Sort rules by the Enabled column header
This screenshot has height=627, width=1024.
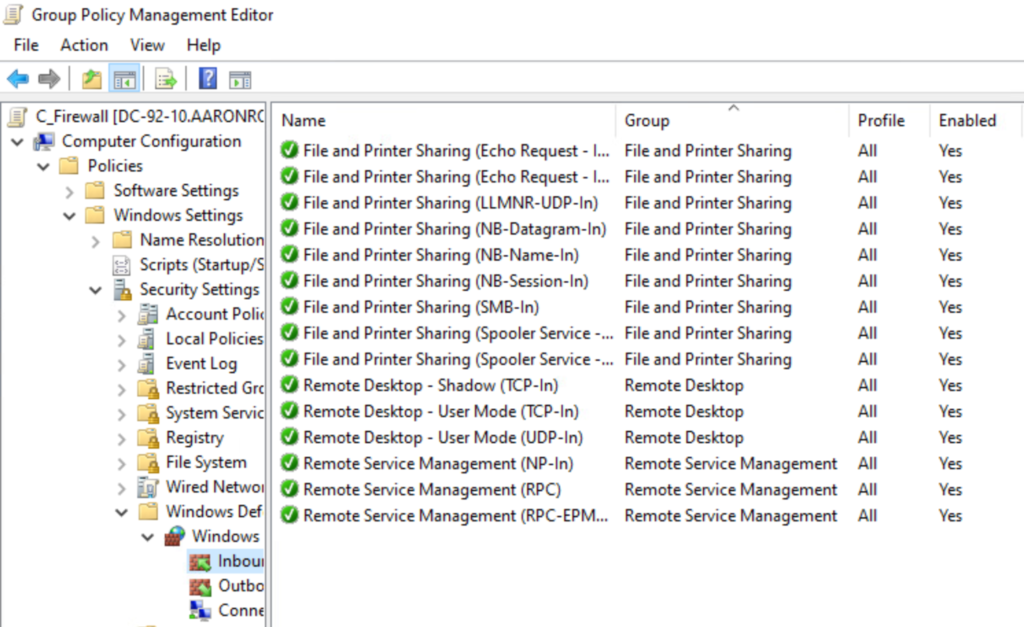967,121
